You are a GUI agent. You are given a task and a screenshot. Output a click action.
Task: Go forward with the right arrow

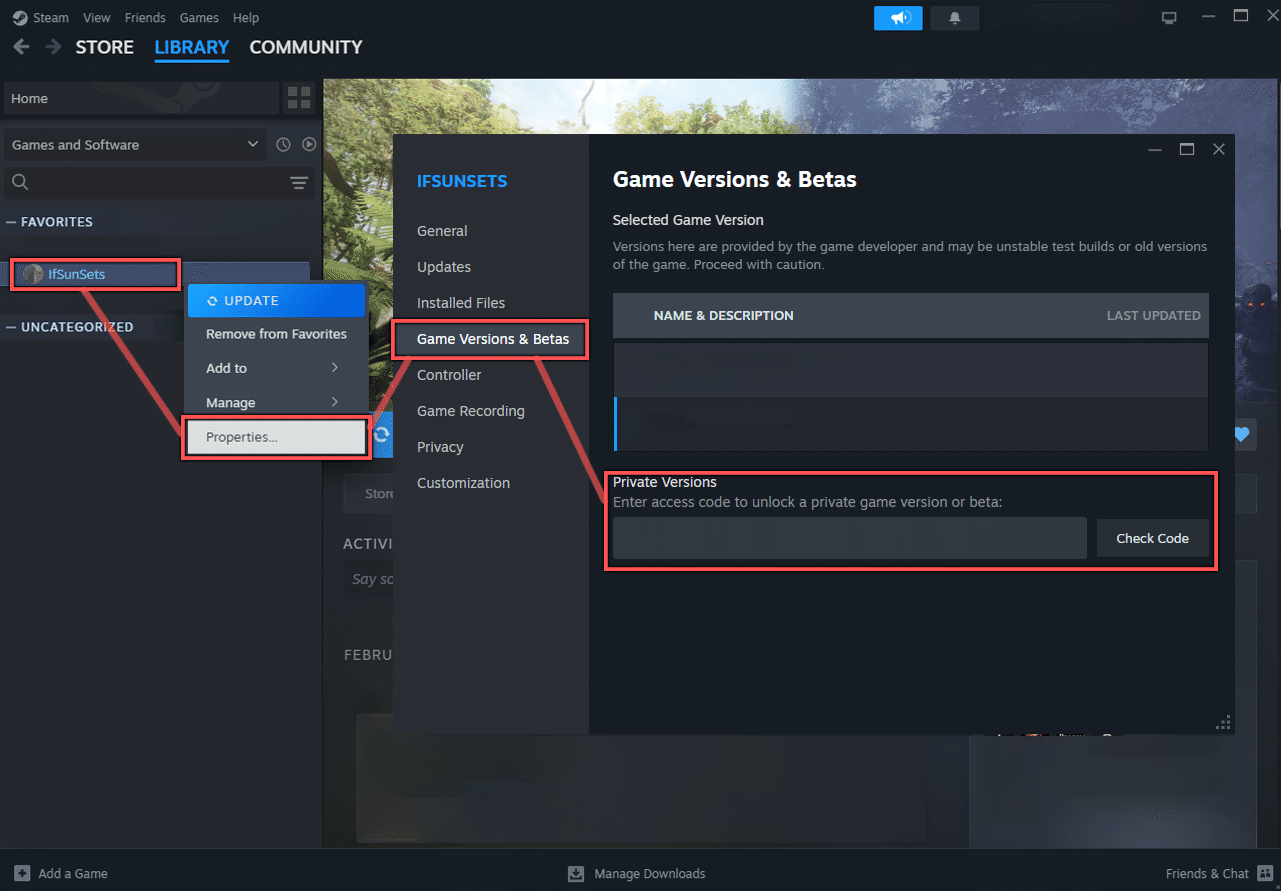point(53,47)
